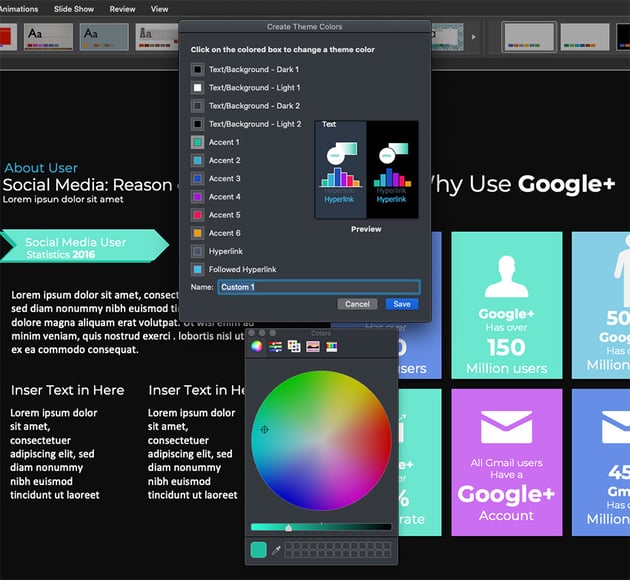Click the Name field containing Custom 1
630x580 pixels.
coord(318,287)
